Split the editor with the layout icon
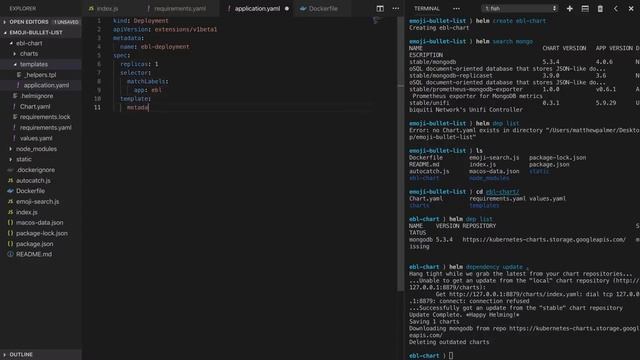640x360 pixels. click(380, 9)
